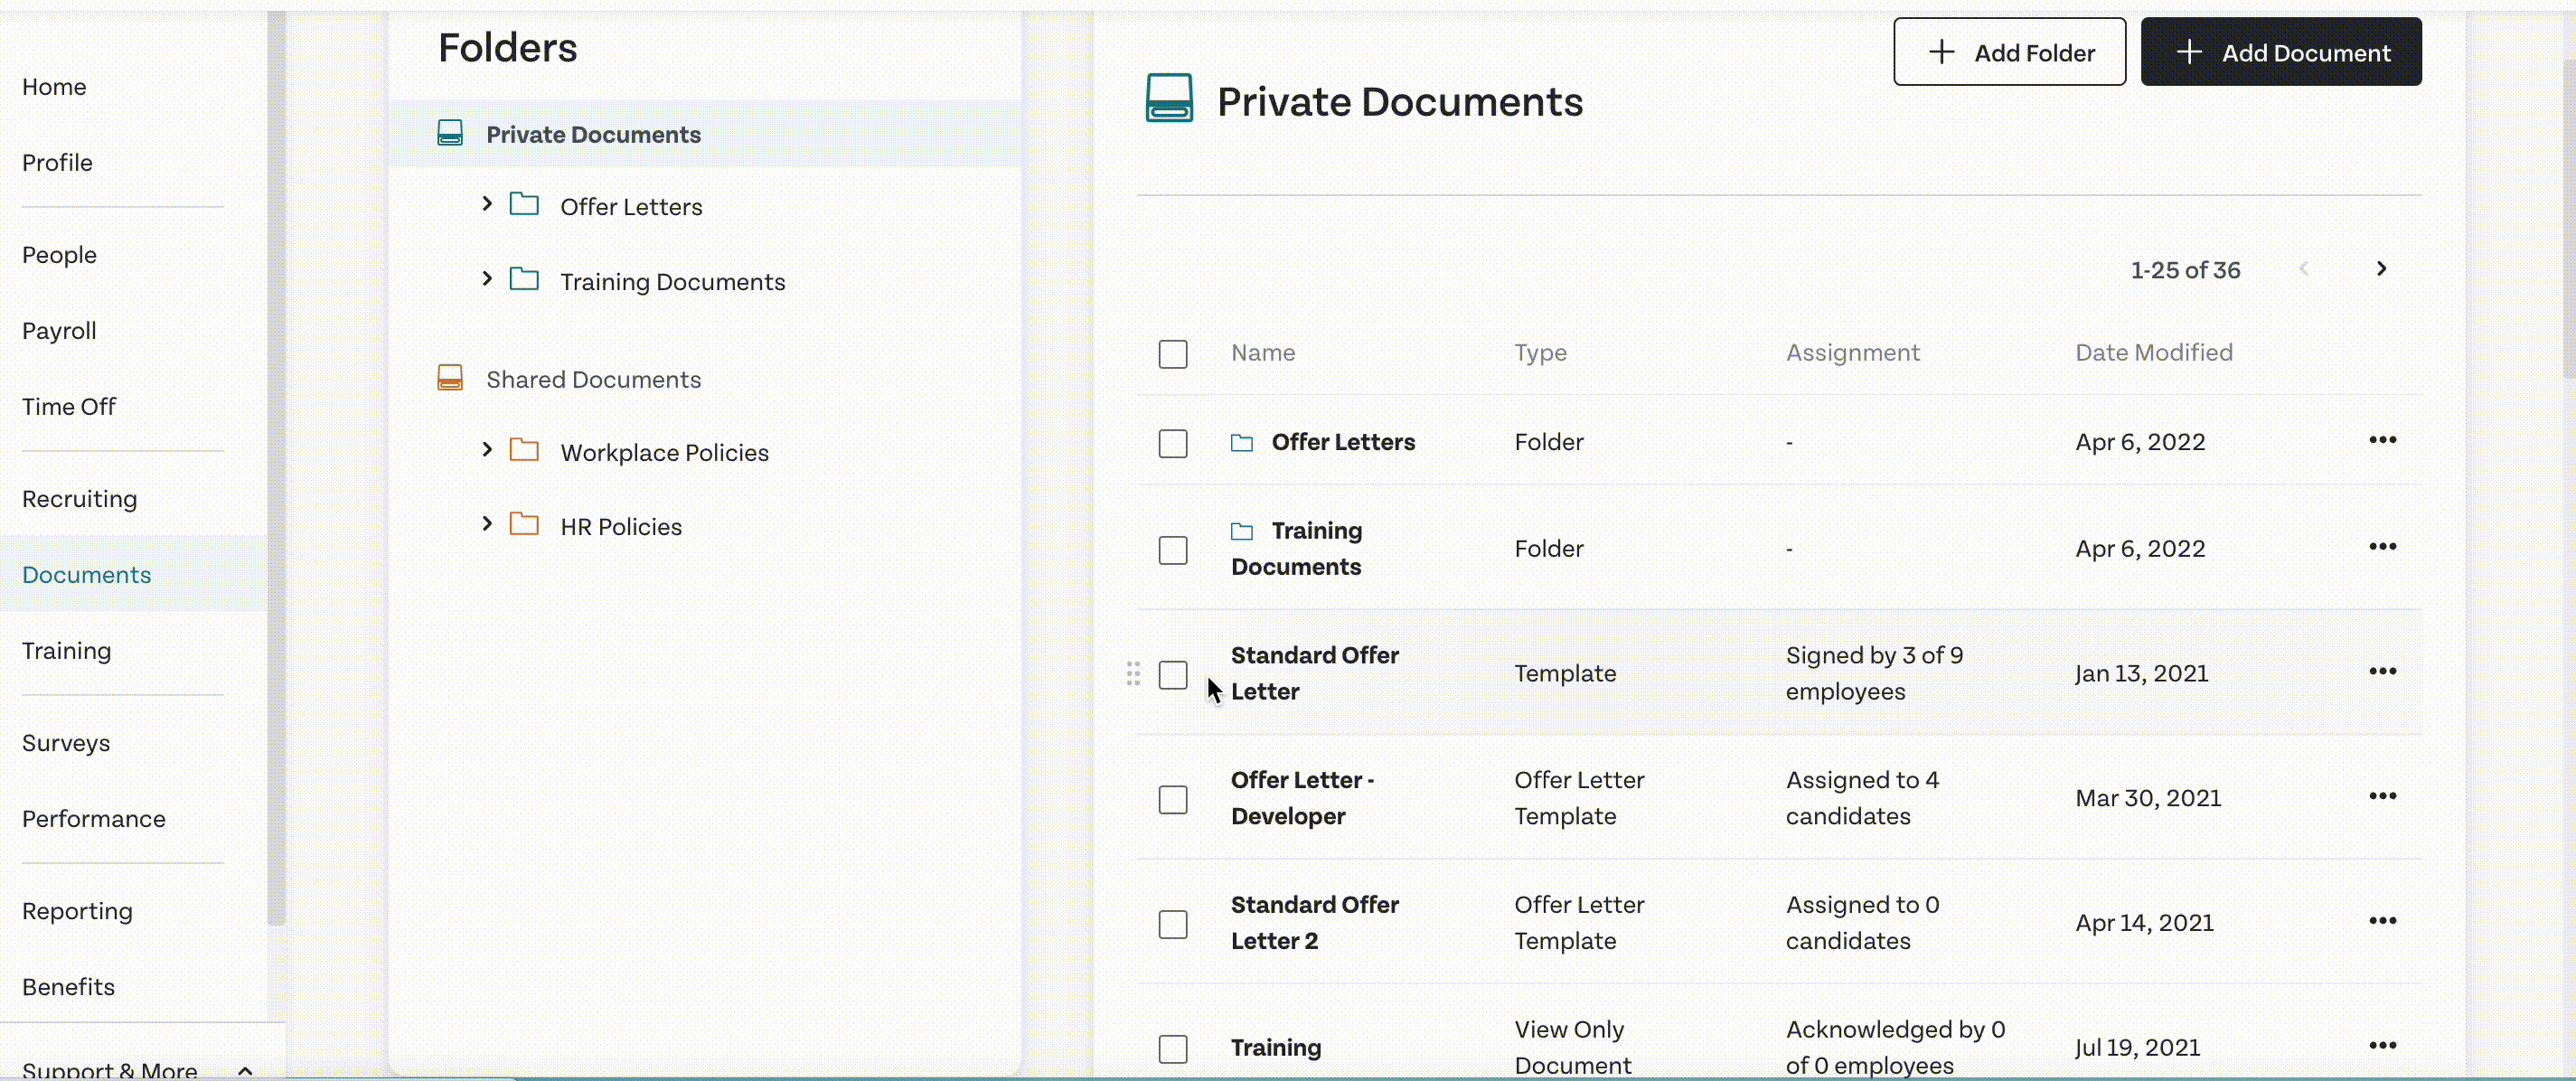This screenshot has width=2576, height=1081.
Task: Open Home in the sidebar
Action: pyautogui.click(x=54, y=87)
